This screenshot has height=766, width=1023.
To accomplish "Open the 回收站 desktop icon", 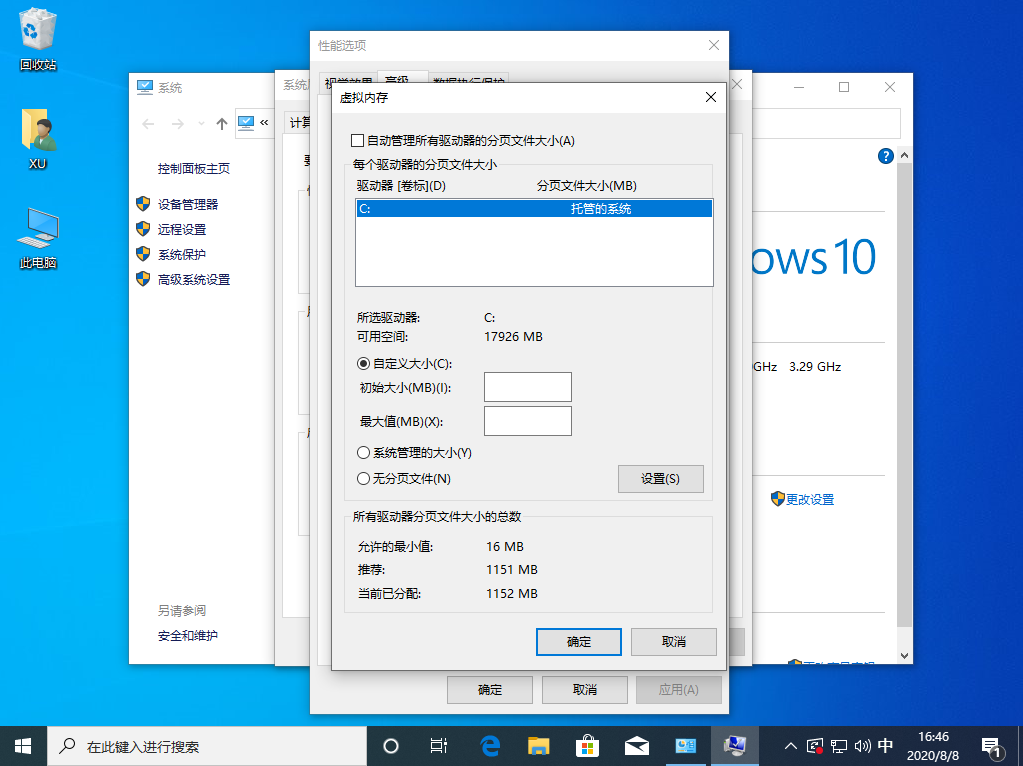I will pos(36,30).
